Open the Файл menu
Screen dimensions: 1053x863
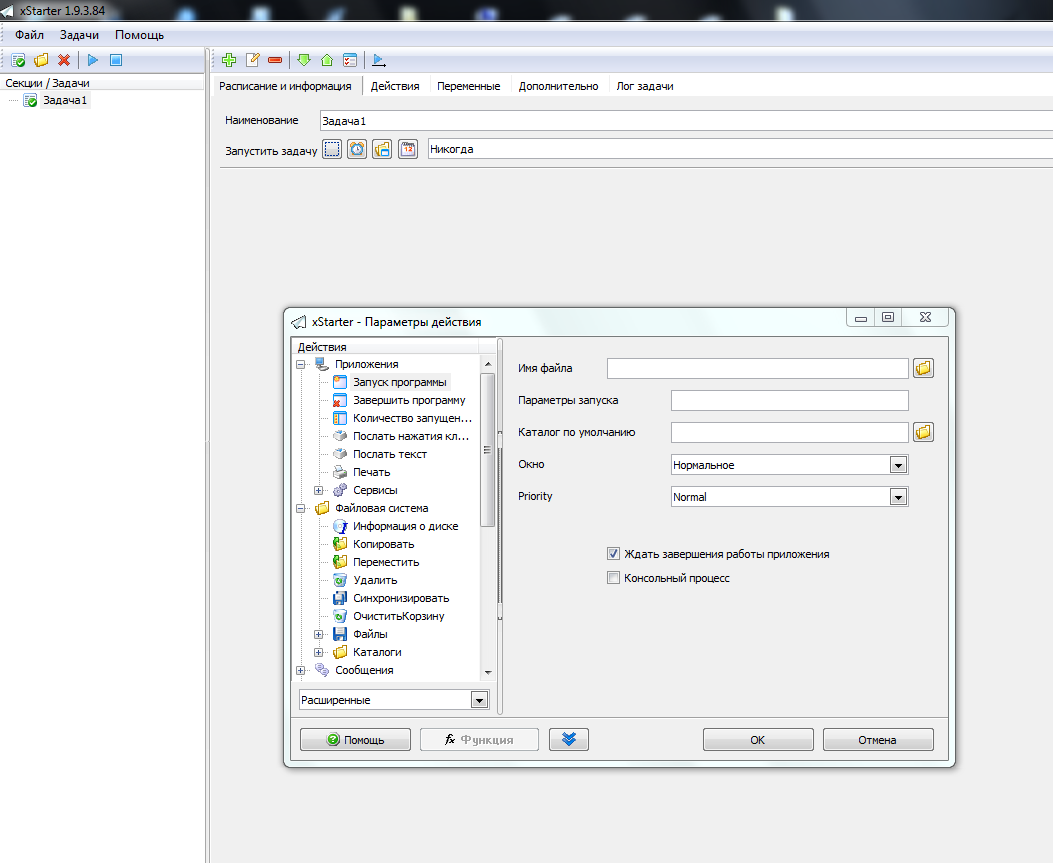click(30, 35)
